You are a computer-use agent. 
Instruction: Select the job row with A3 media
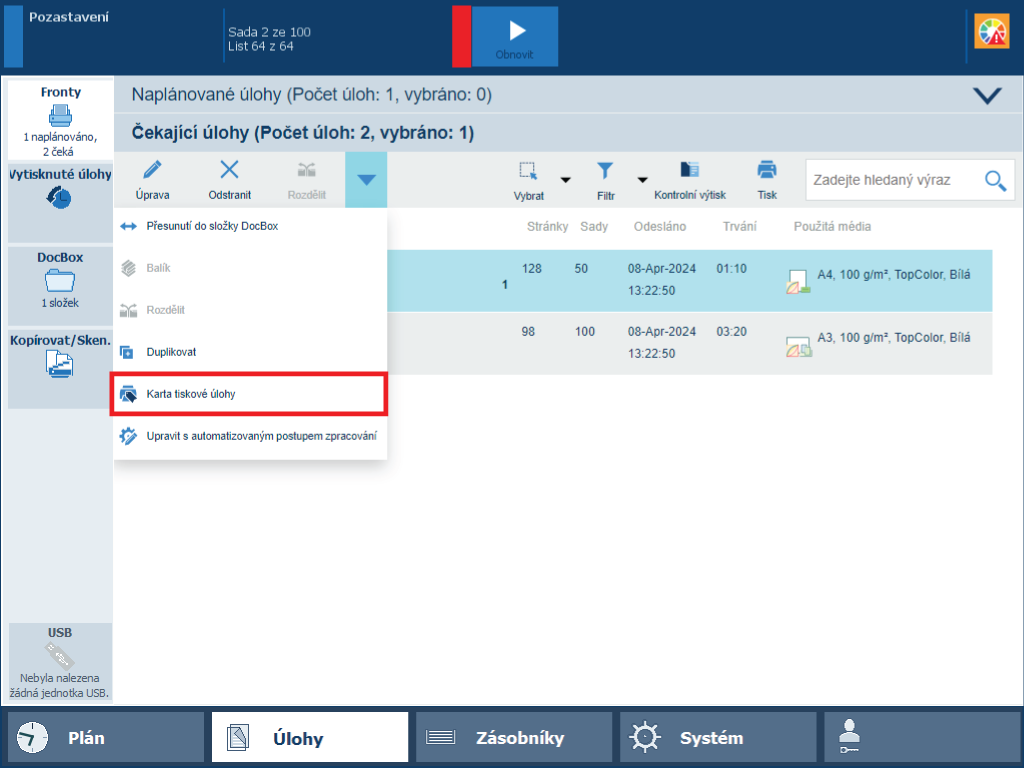tap(690, 344)
